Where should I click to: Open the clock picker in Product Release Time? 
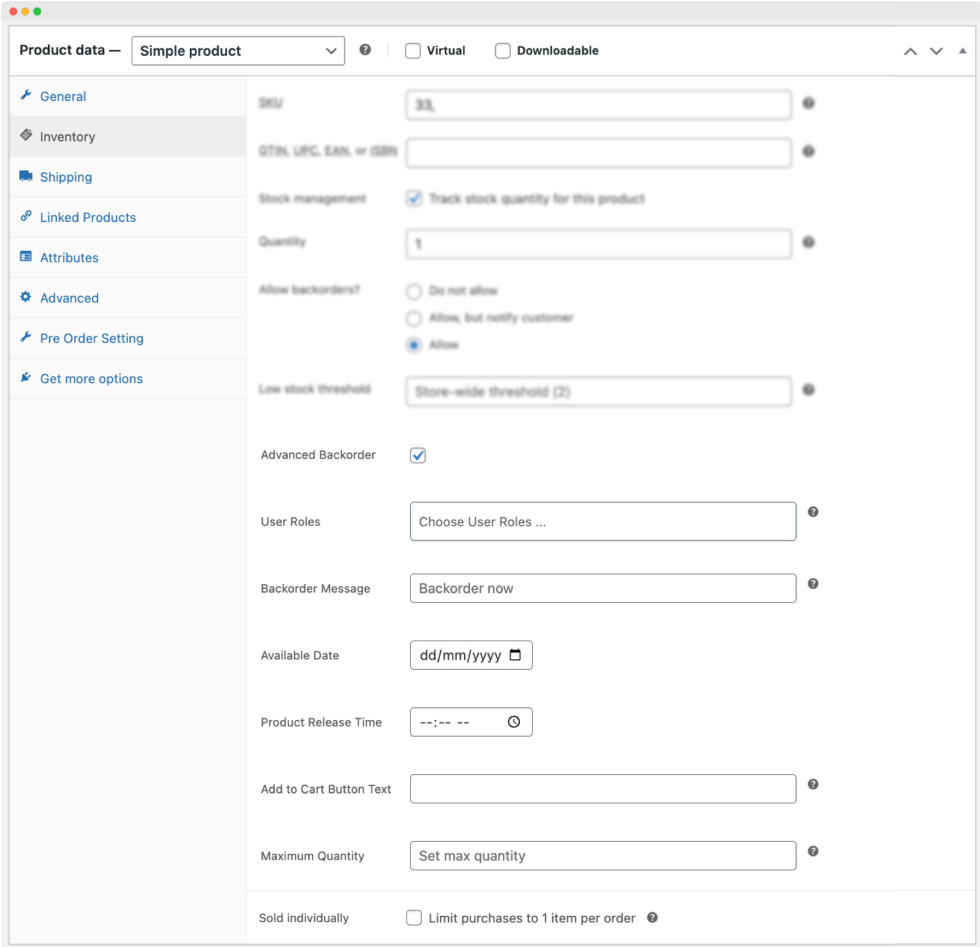click(x=514, y=722)
